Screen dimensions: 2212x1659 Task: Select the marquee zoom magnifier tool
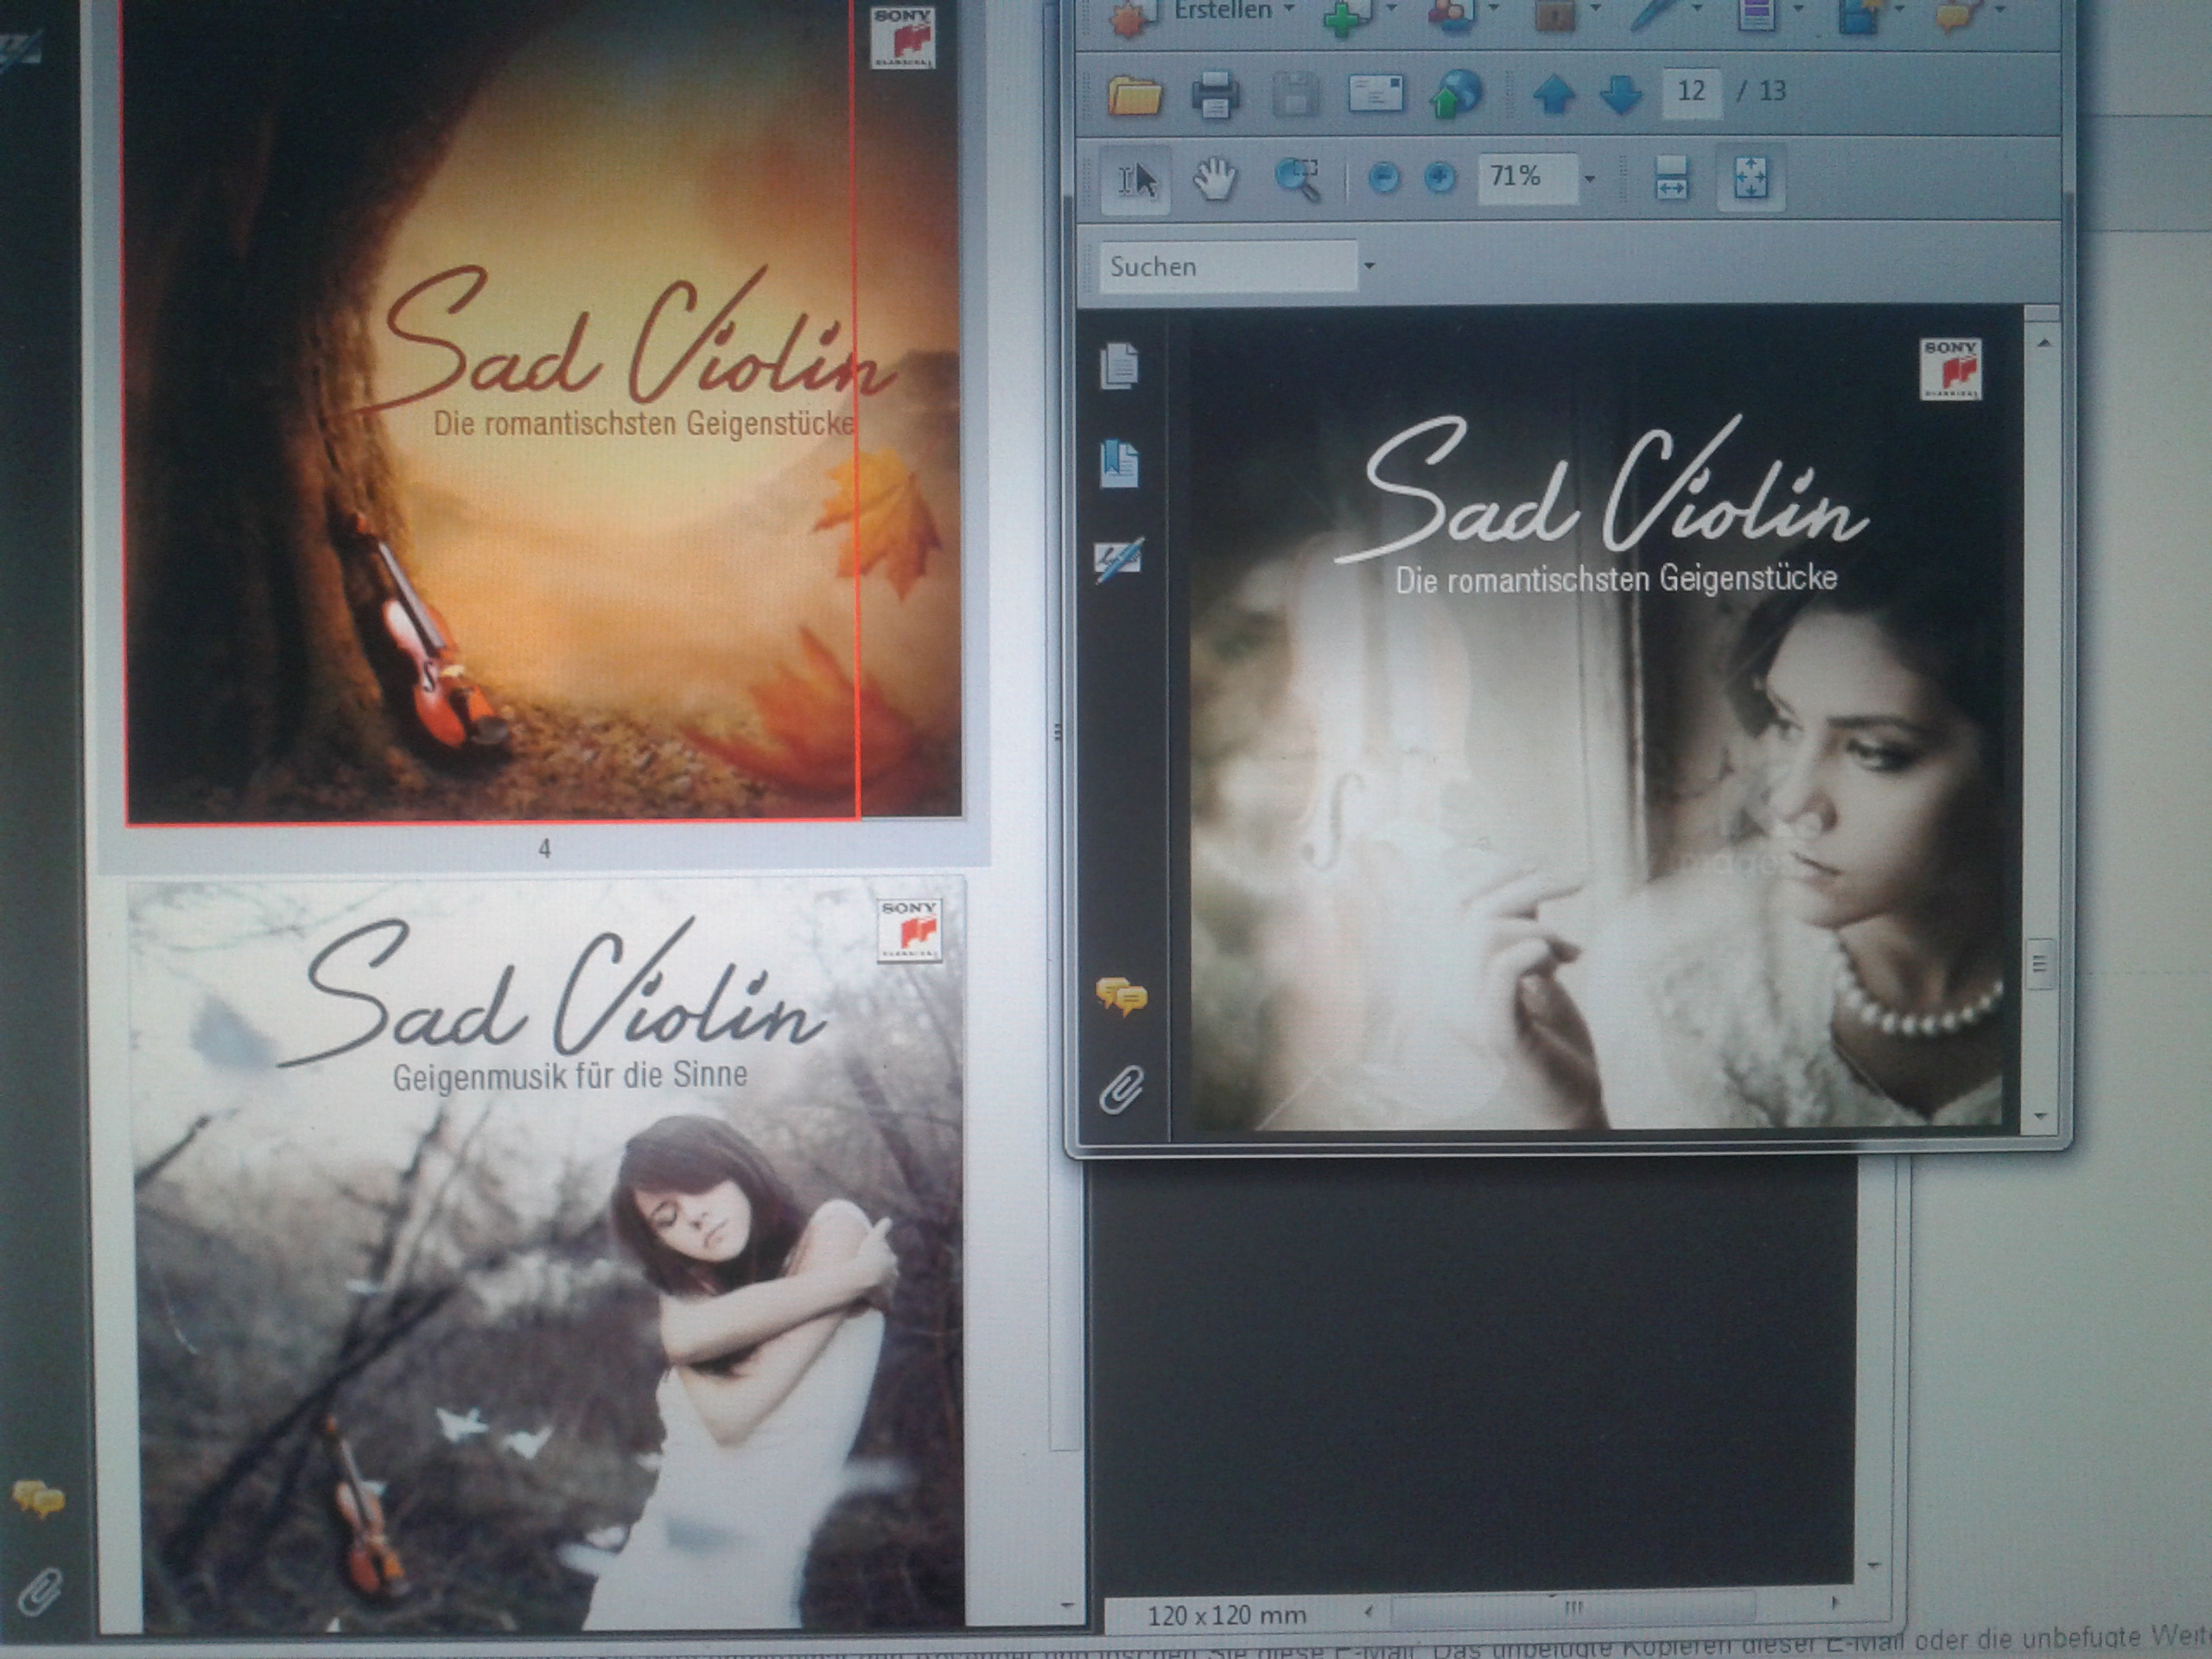tap(1297, 180)
